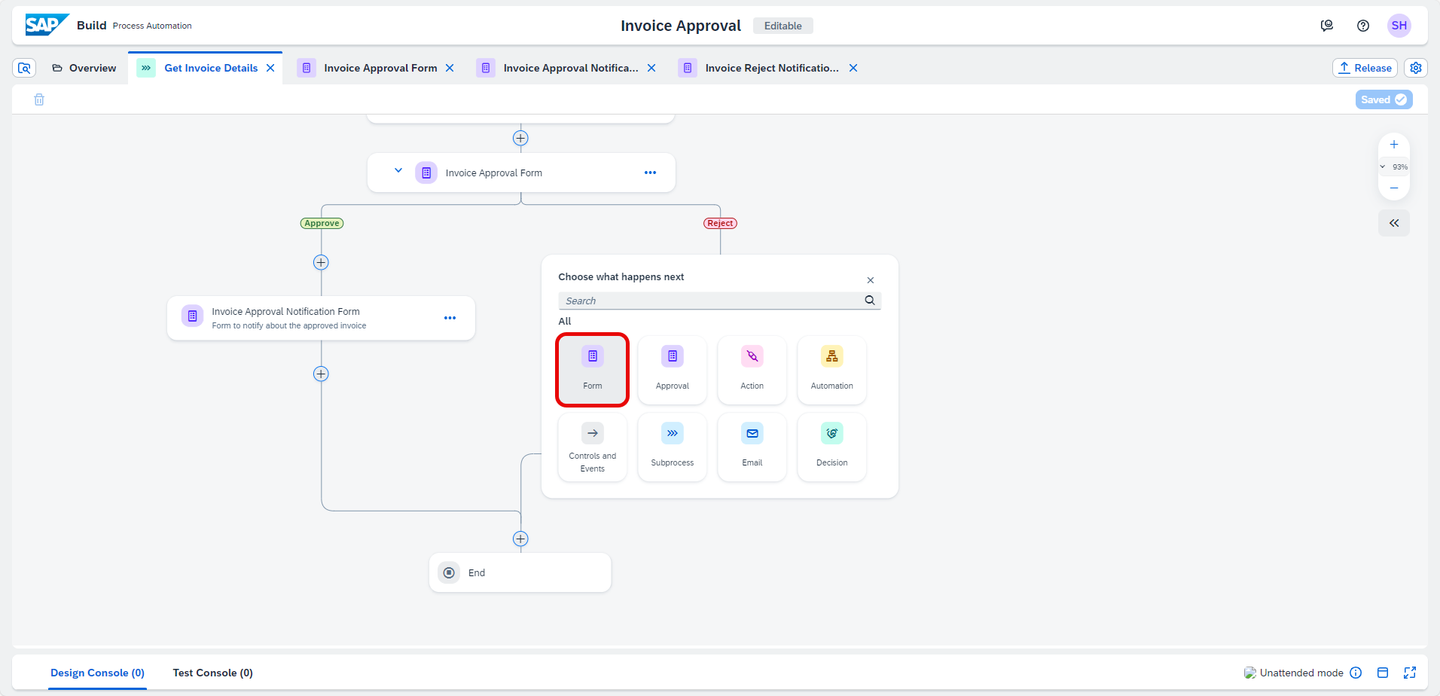
Task: Close the Invoice Reject Notificatio... tab
Action: [853, 68]
